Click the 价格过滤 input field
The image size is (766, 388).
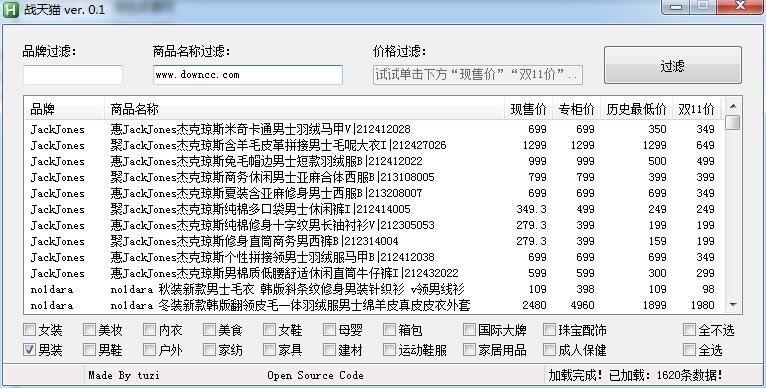click(478, 75)
